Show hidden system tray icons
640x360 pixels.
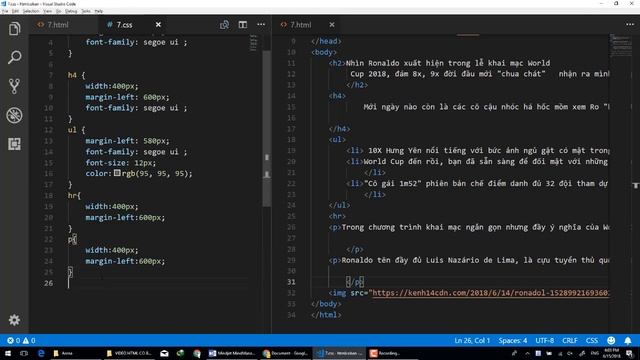click(x=527, y=353)
